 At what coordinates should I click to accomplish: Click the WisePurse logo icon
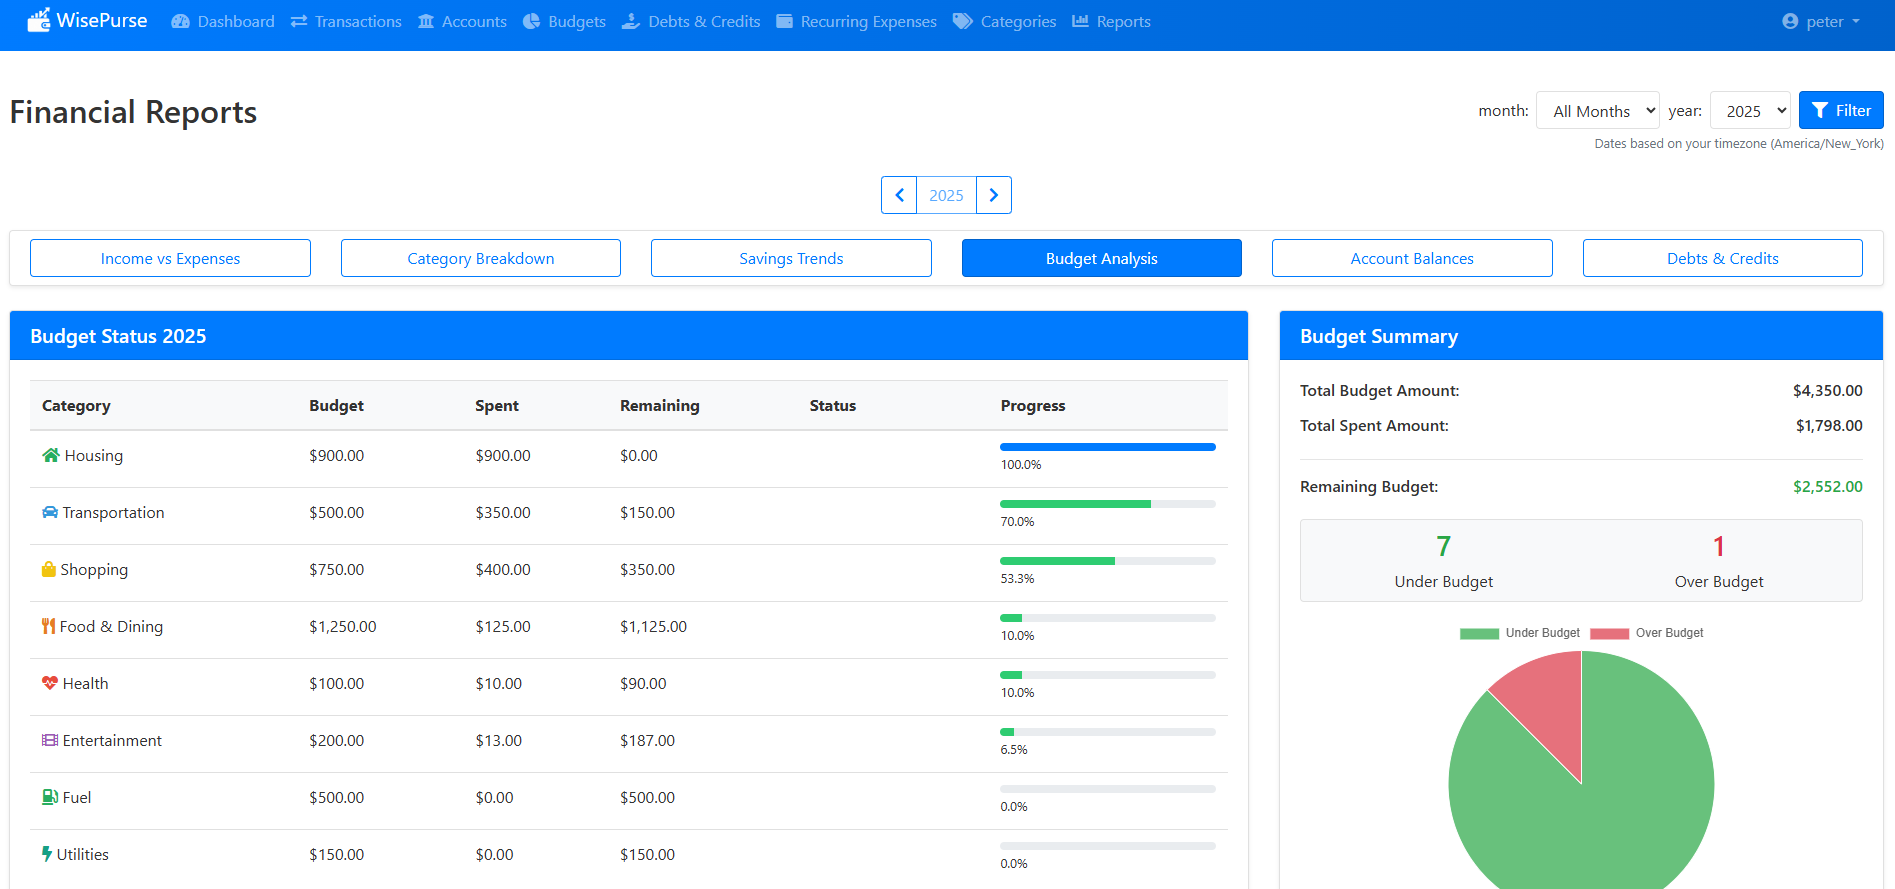[x=38, y=20]
